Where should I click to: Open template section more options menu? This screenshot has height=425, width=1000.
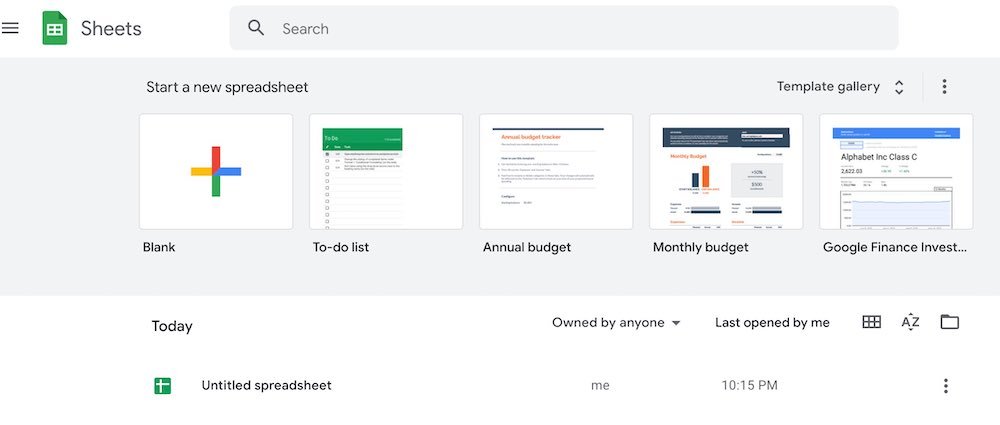pos(944,87)
